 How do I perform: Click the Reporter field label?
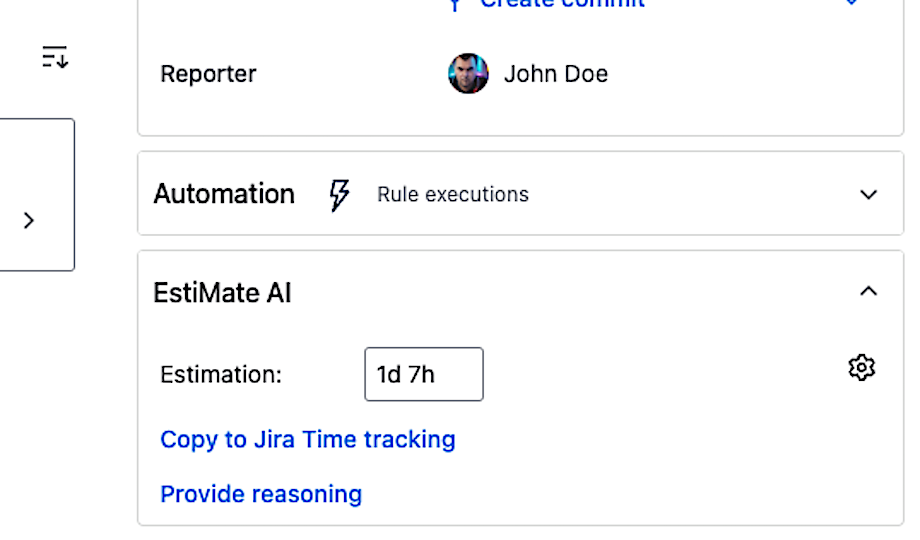[208, 74]
